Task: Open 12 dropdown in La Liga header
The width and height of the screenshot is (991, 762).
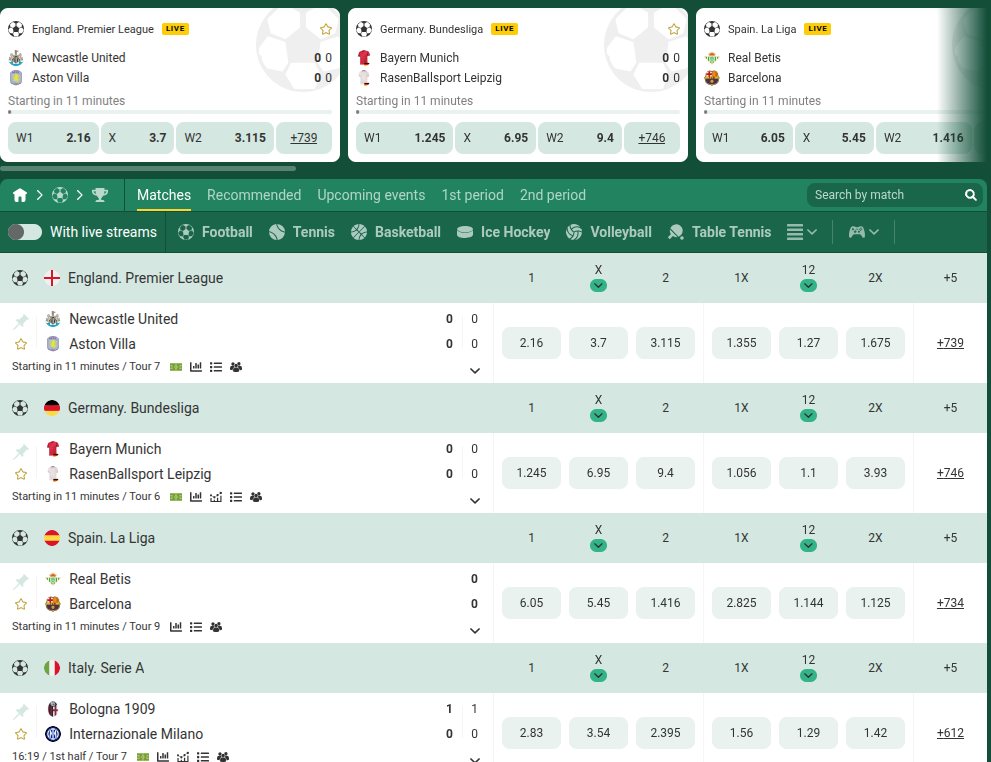Action: click(808, 545)
